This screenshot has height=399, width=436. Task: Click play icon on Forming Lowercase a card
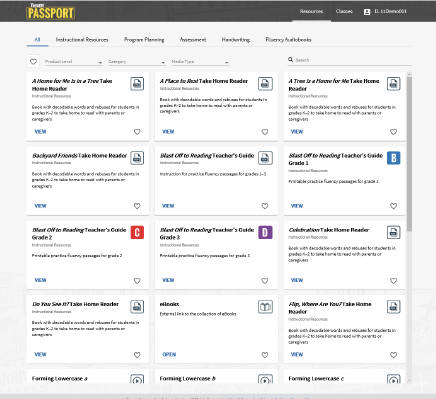point(137,379)
